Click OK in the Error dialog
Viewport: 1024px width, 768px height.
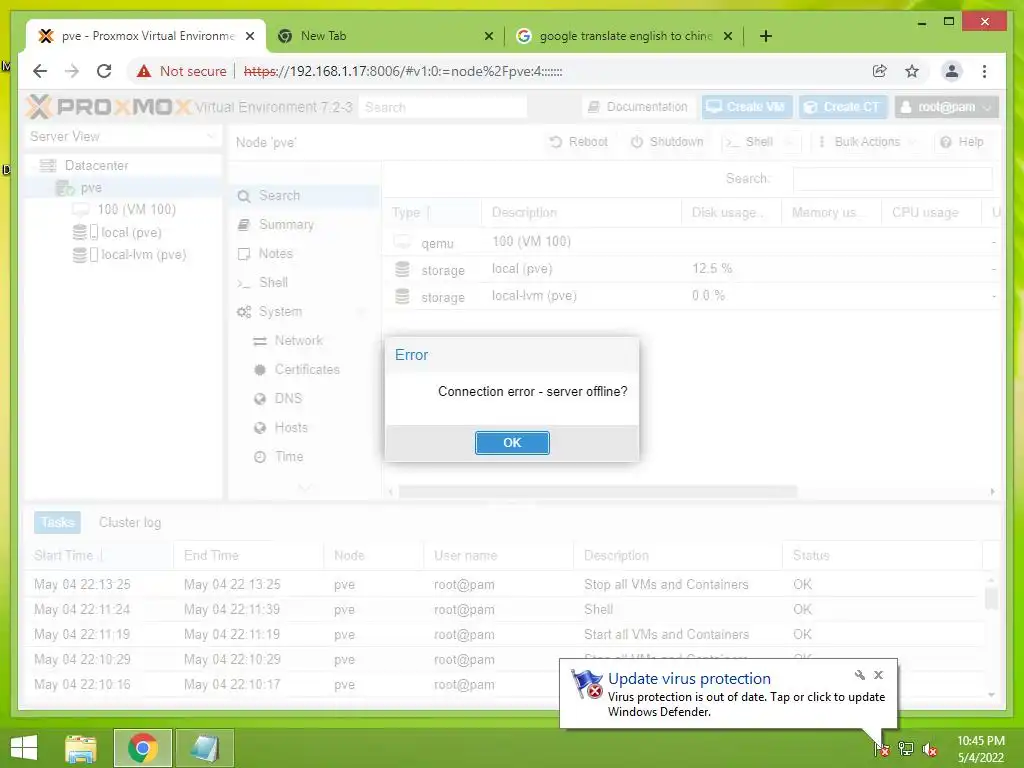512,443
